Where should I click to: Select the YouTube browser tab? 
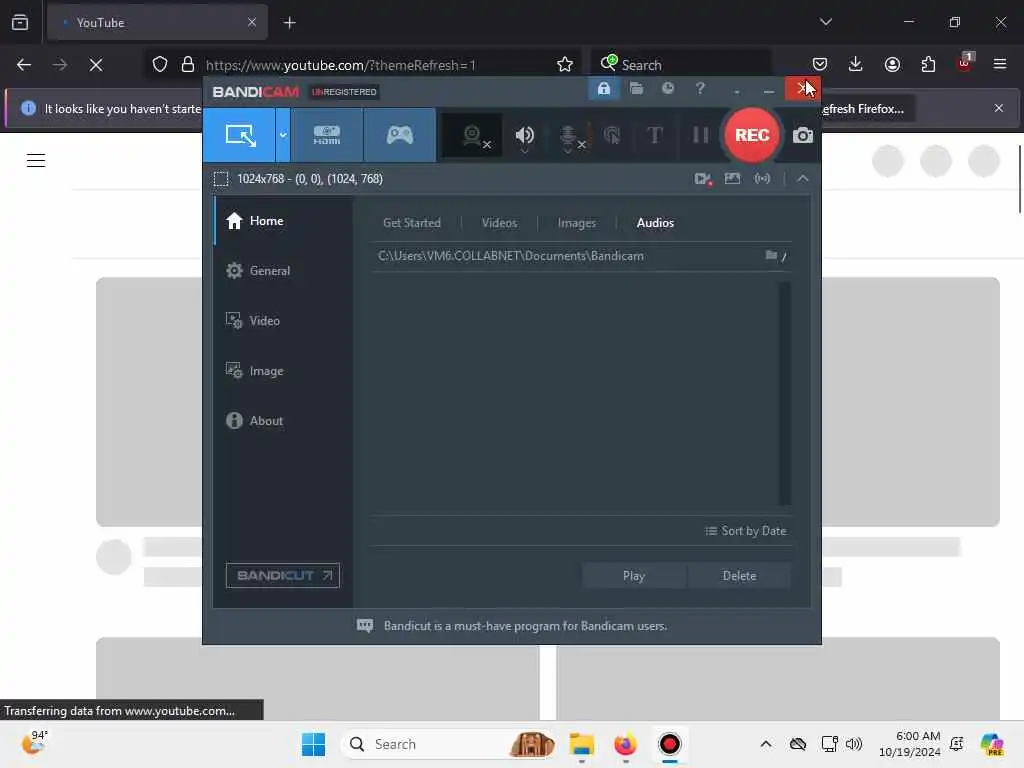(157, 23)
